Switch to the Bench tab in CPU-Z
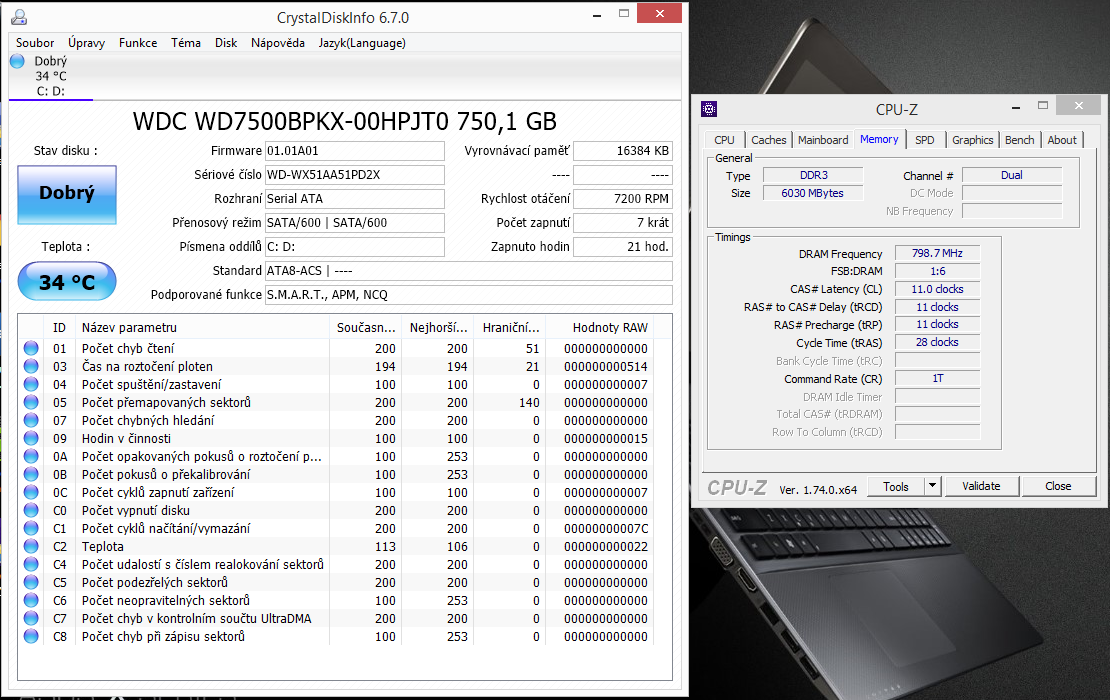The width and height of the screenshot is (1110, 700). pyautogui.click(x=1019, y=140)
